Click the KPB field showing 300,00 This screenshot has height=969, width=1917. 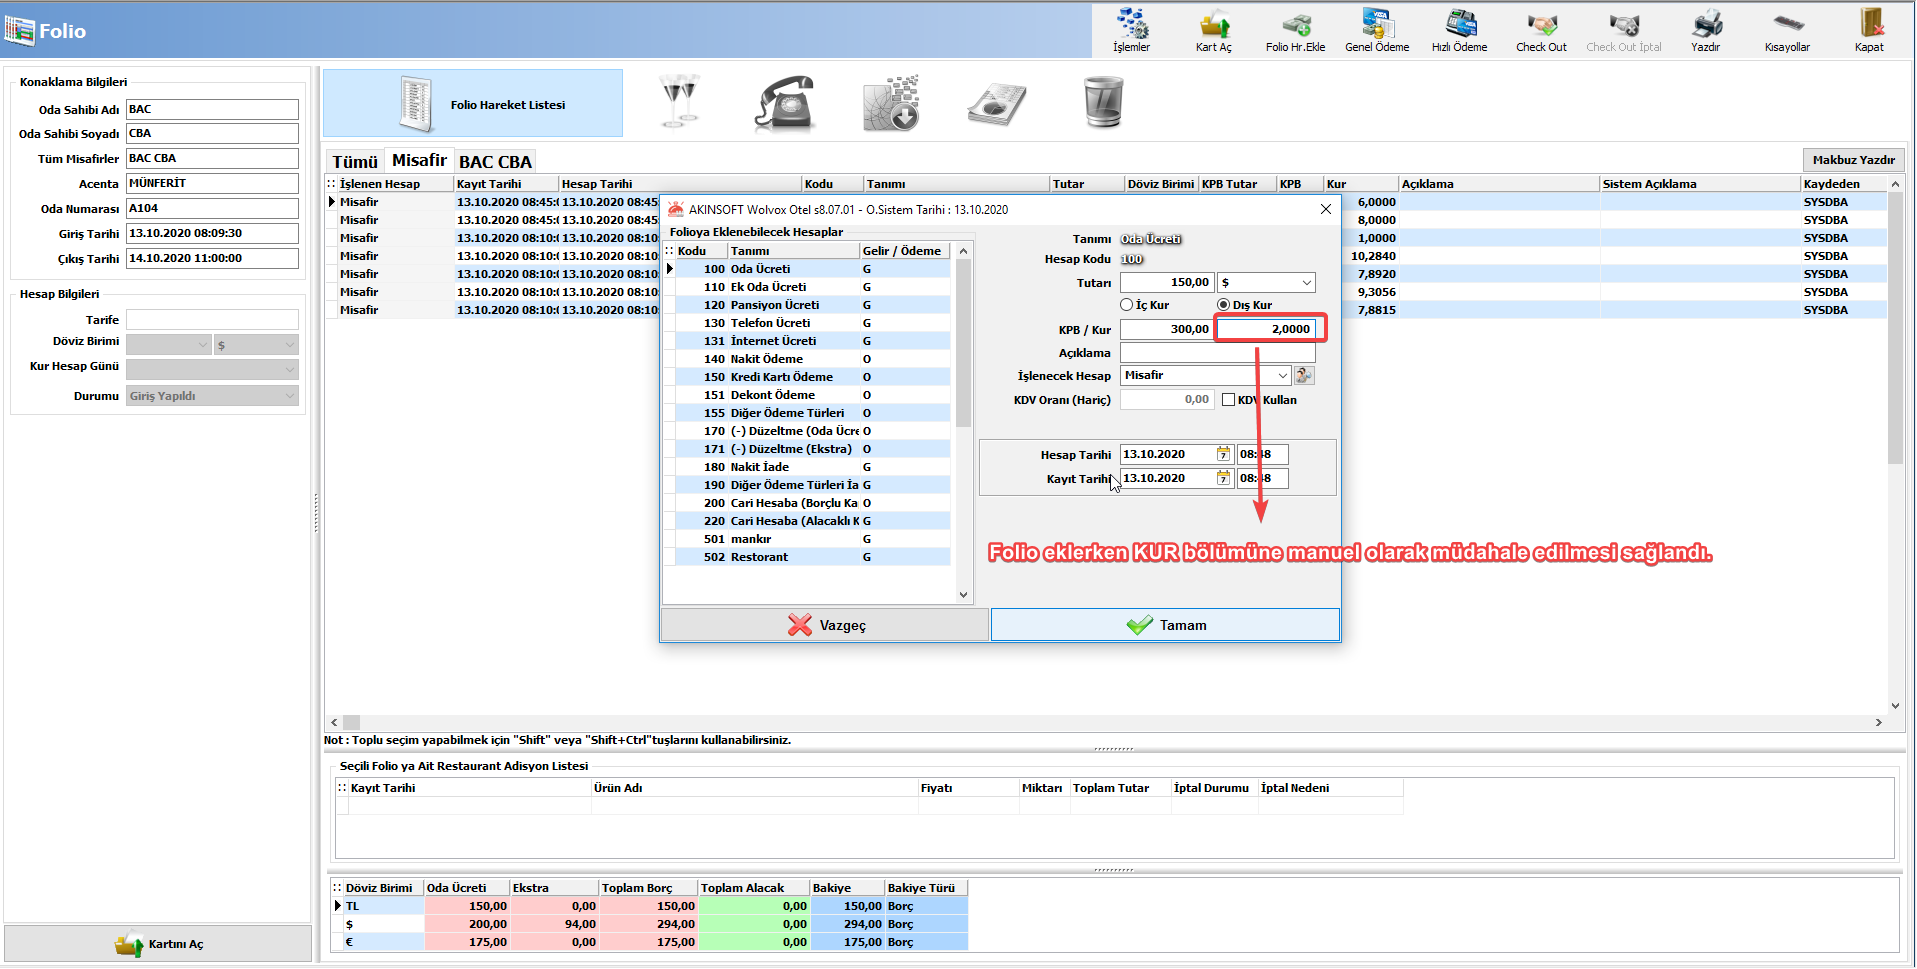pyautogui.click(x=1167, y=329)
